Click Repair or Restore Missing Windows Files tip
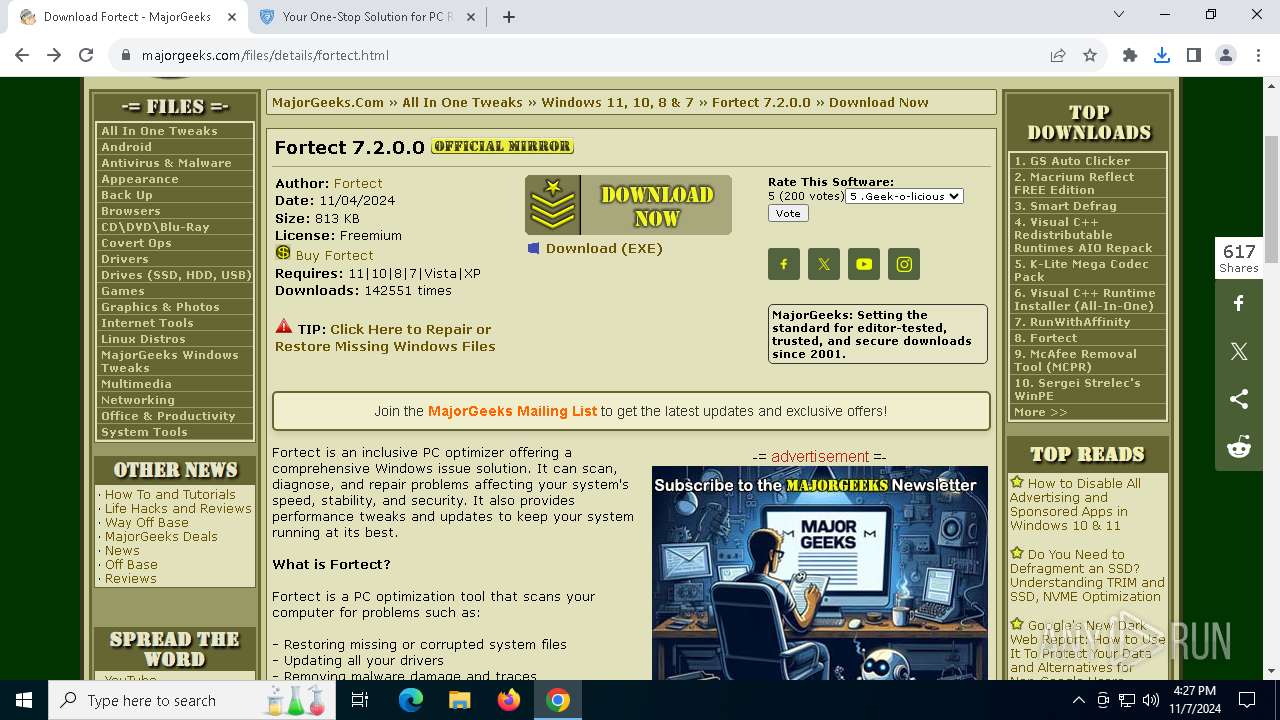The width and height of the screenshot is (1280, 720). [385, 338]
